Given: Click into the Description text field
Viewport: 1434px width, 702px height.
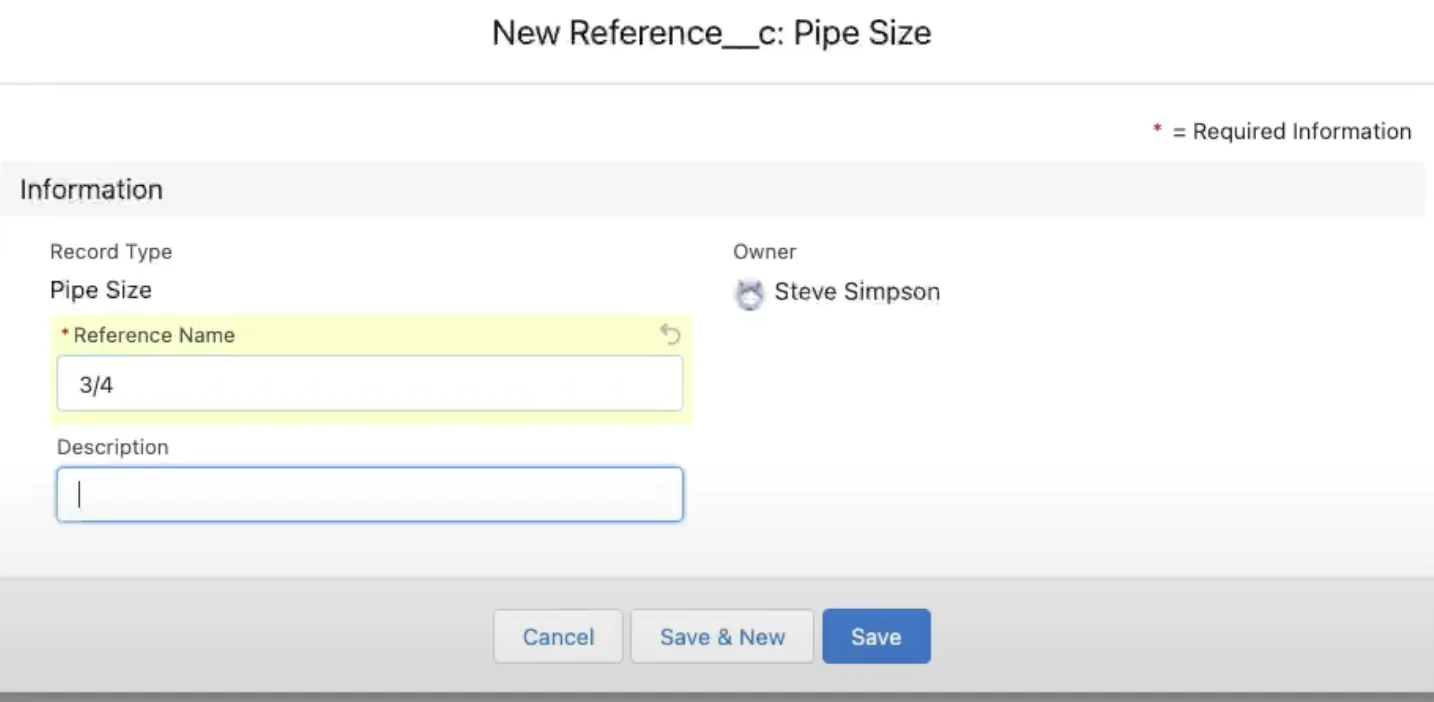Looking at the screenshot, I should 370,494.
